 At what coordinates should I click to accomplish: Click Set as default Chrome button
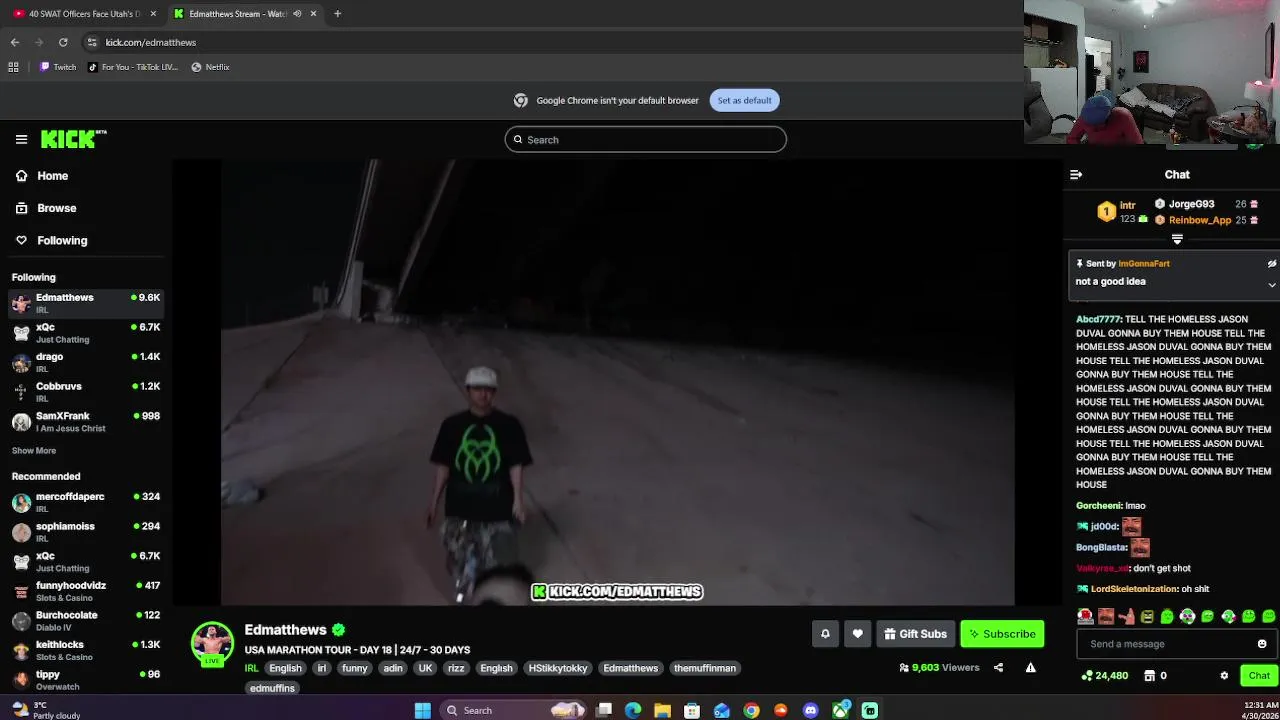pyautogui.click(x=744, y=100)
